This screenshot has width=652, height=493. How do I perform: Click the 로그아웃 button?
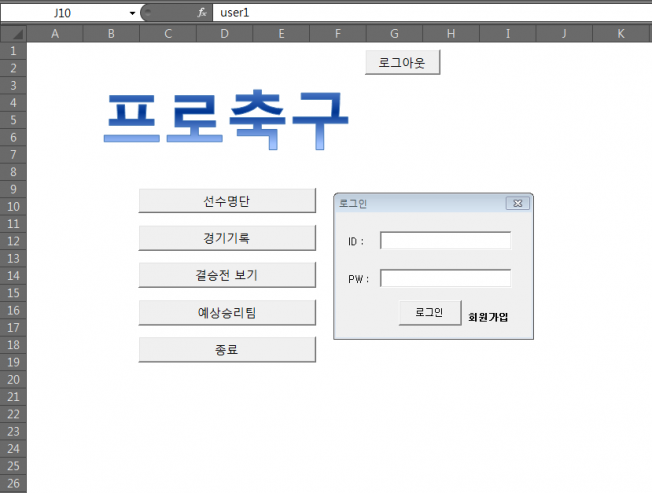click(x=402, y=63)
